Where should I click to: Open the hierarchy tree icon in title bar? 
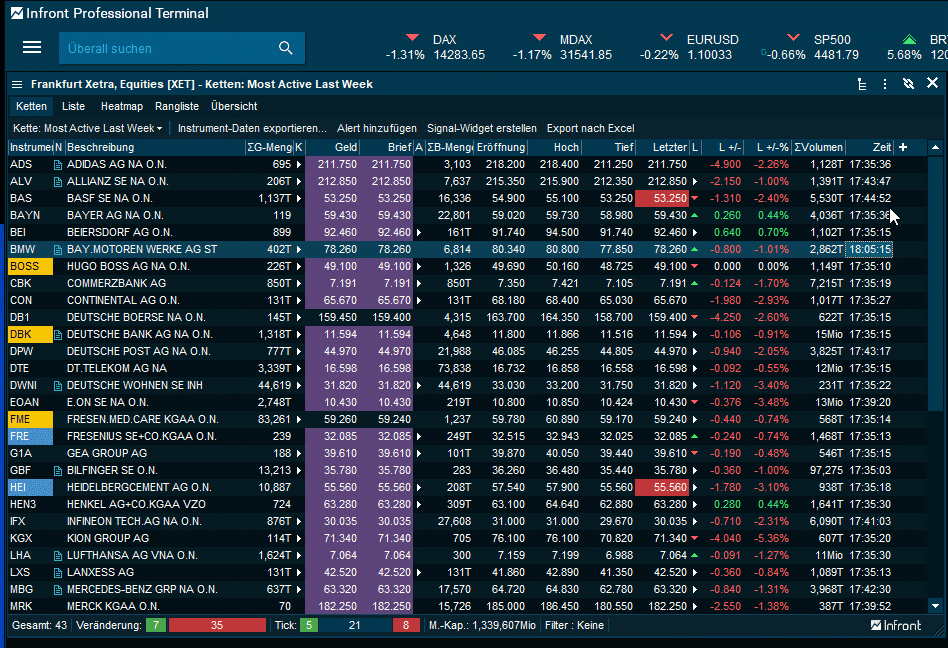pyautogui.click(x=862, y=84)
